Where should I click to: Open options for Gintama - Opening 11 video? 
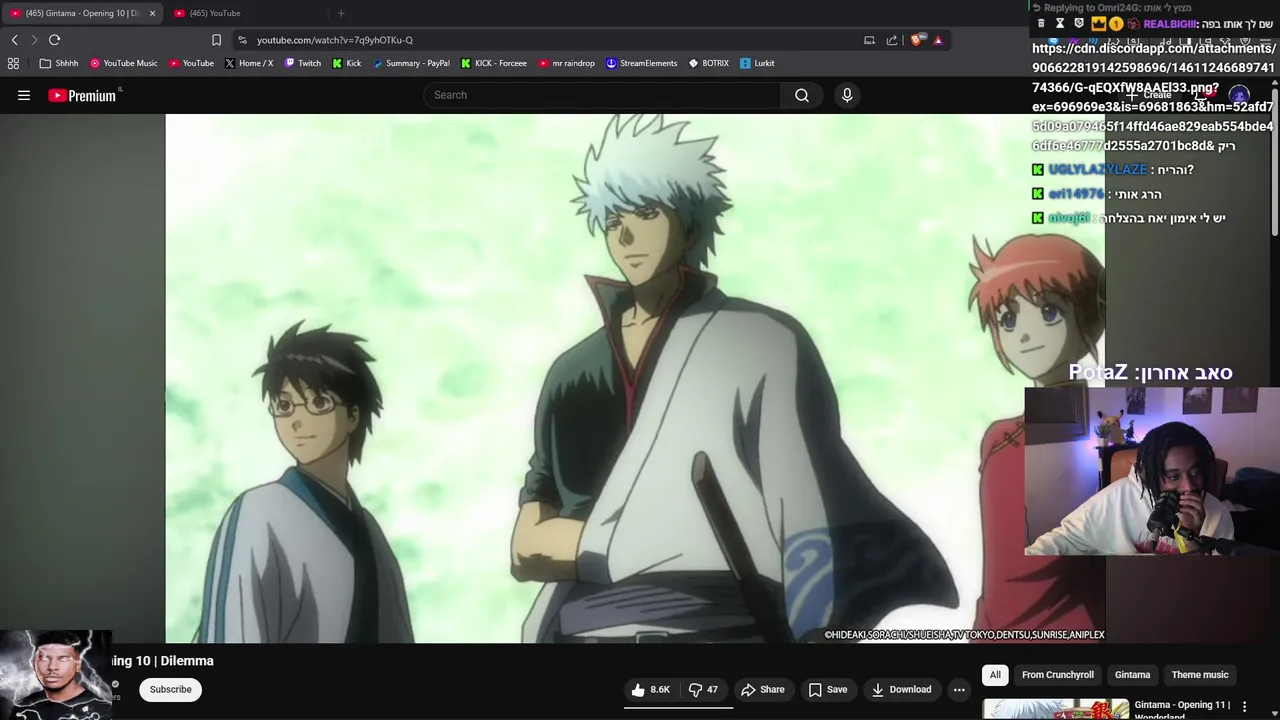(1244, 706)
